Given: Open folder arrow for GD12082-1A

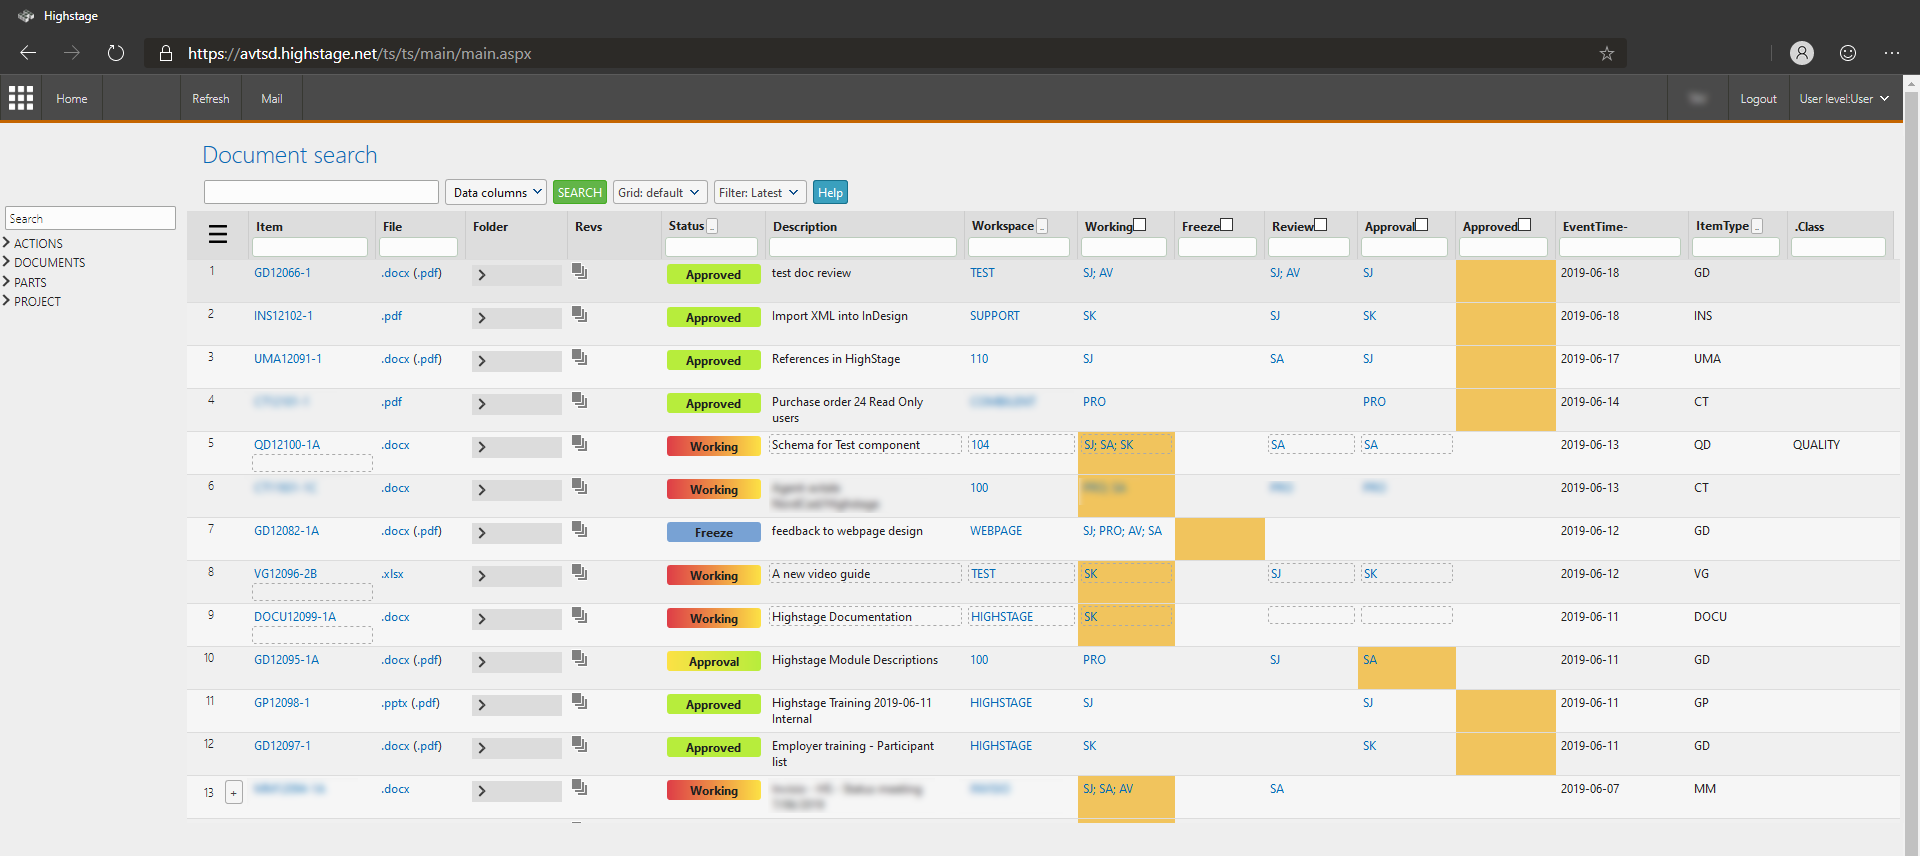Looking at the screenshot, I should tap(482, 533).
